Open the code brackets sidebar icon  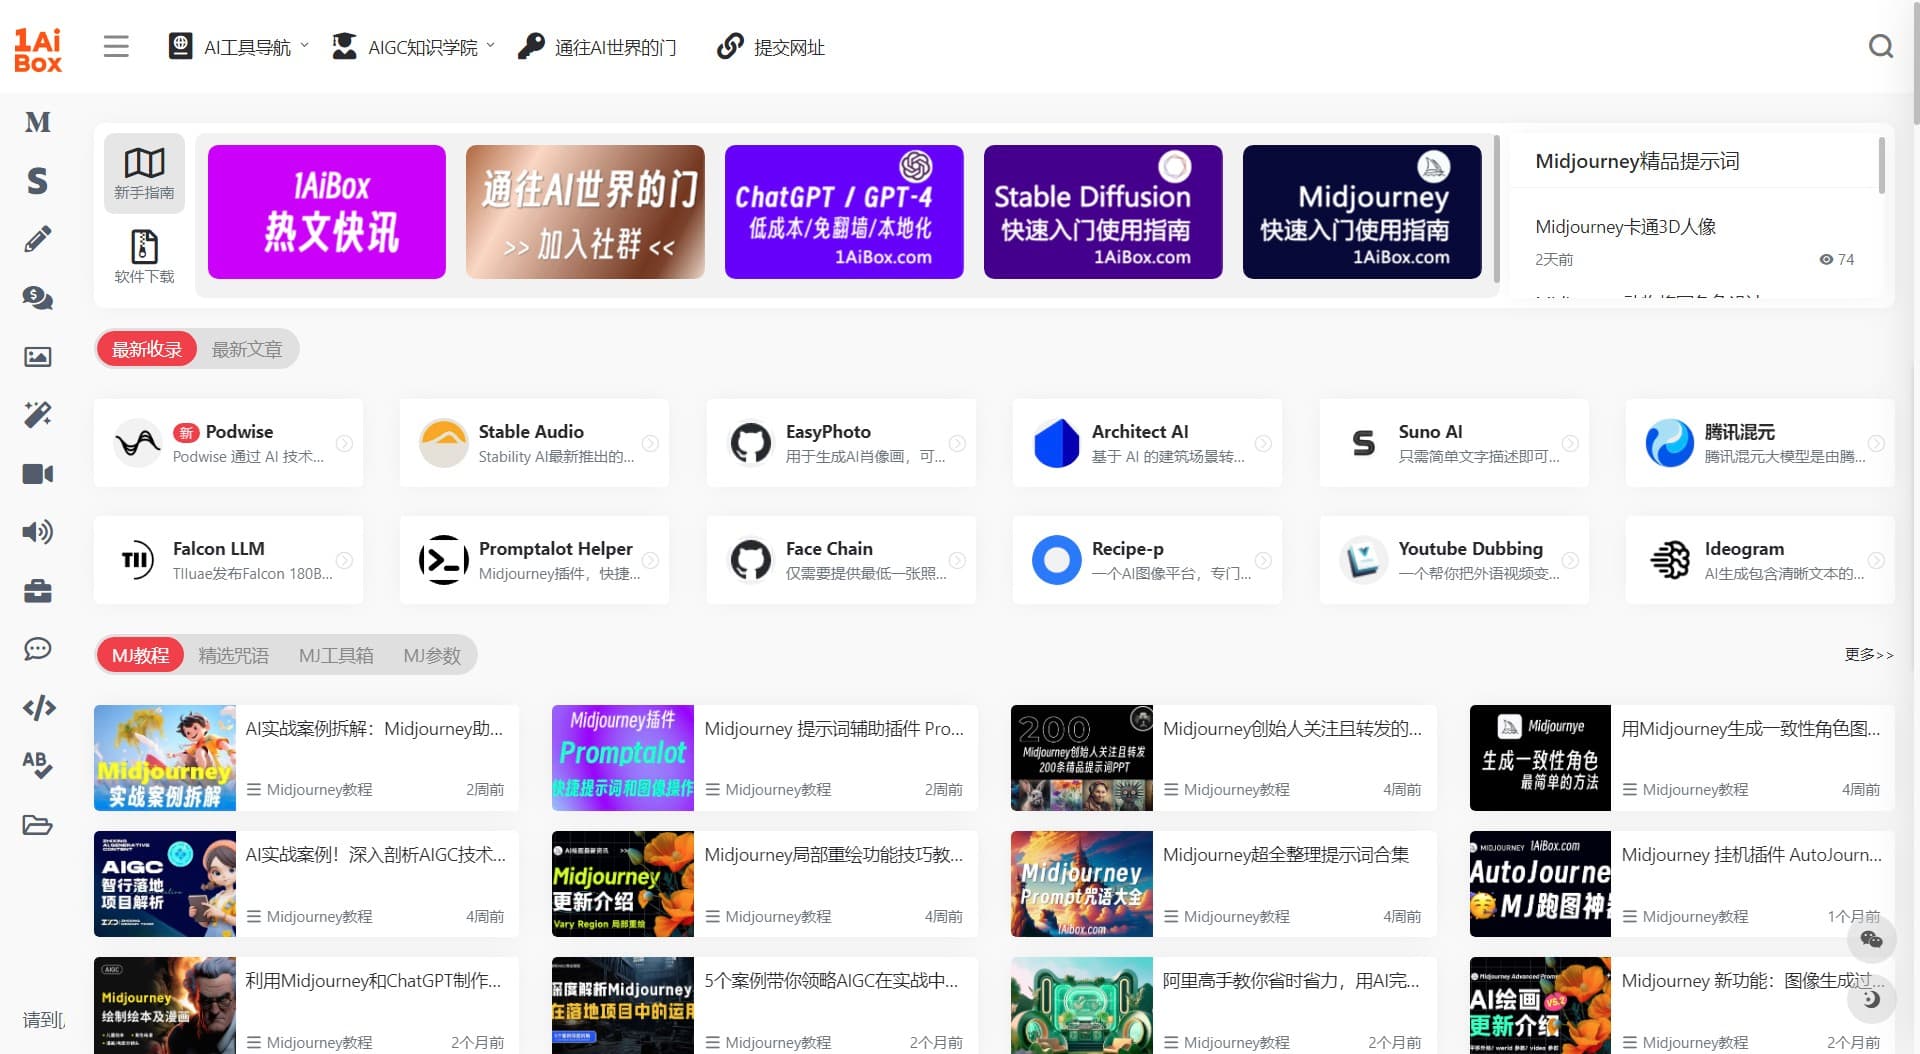point(38,707)
